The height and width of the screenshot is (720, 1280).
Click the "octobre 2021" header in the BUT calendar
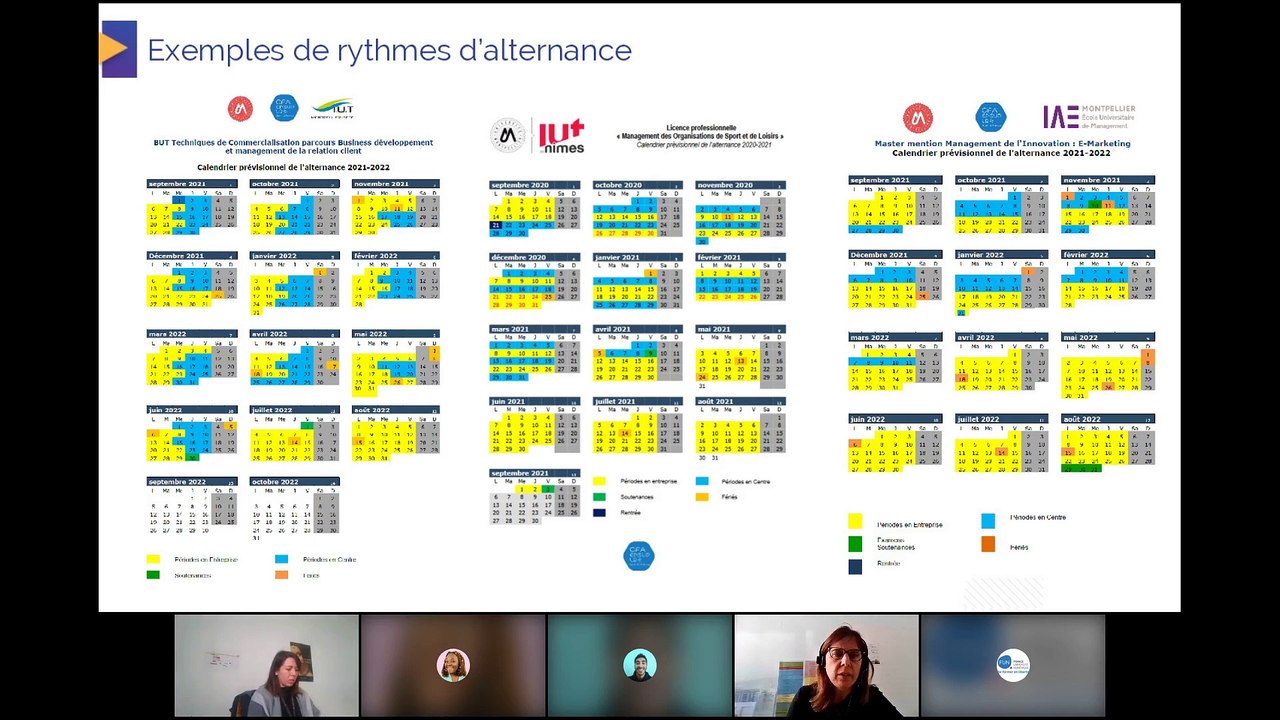point(294,184)
